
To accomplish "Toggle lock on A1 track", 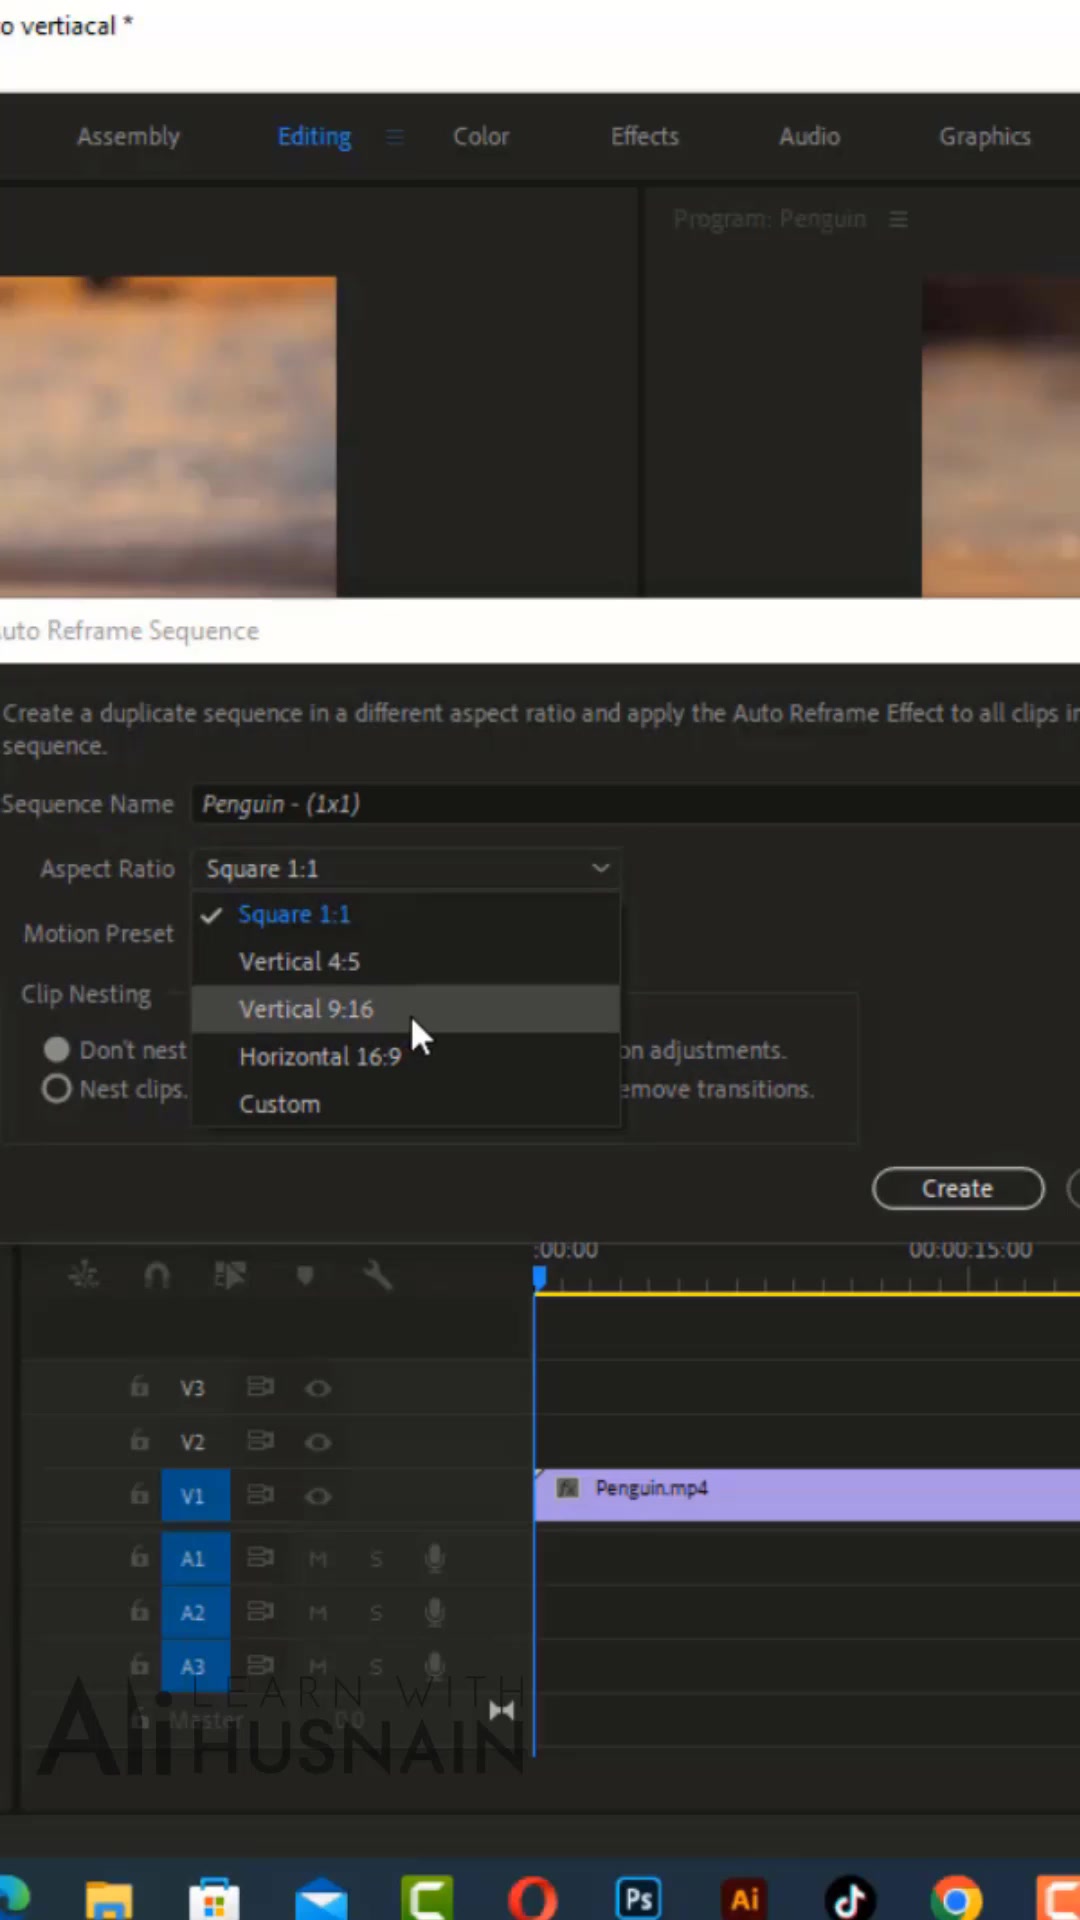I will [x=139, y=1557].
